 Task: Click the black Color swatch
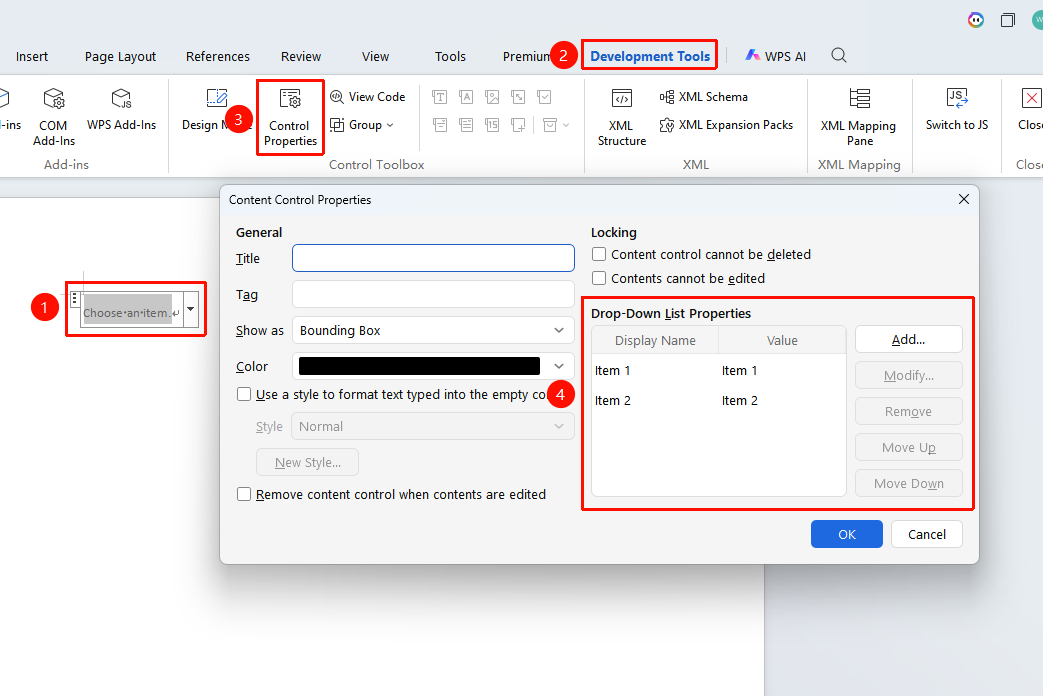point(419,366)
